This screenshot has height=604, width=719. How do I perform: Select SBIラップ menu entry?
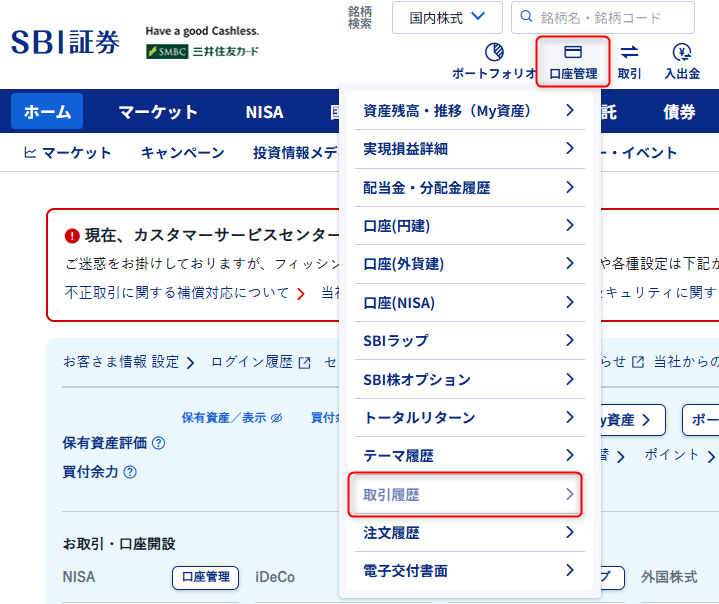470,341
